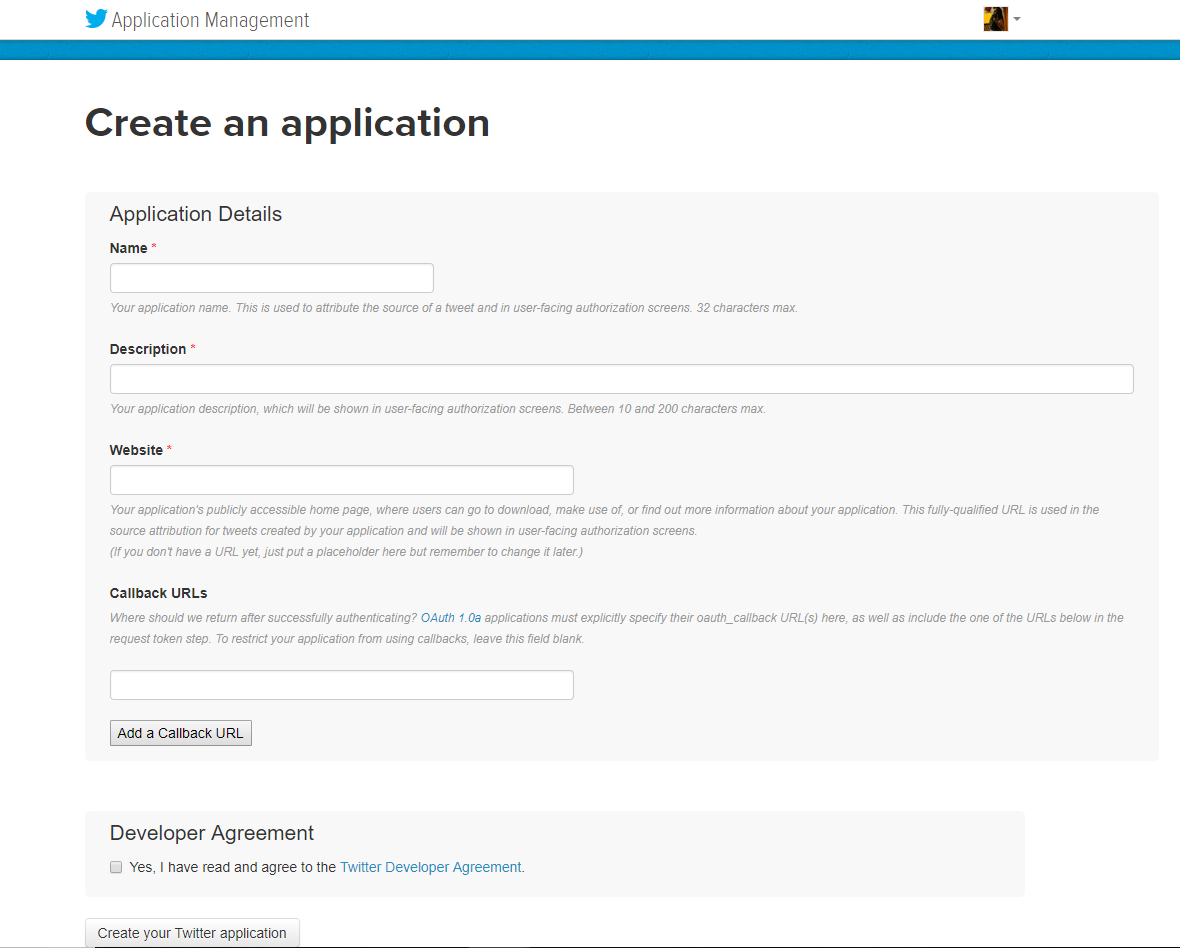Focus the Callback URLs input field
Screen dimensions: 1180x948
click(x=342, y=685)
